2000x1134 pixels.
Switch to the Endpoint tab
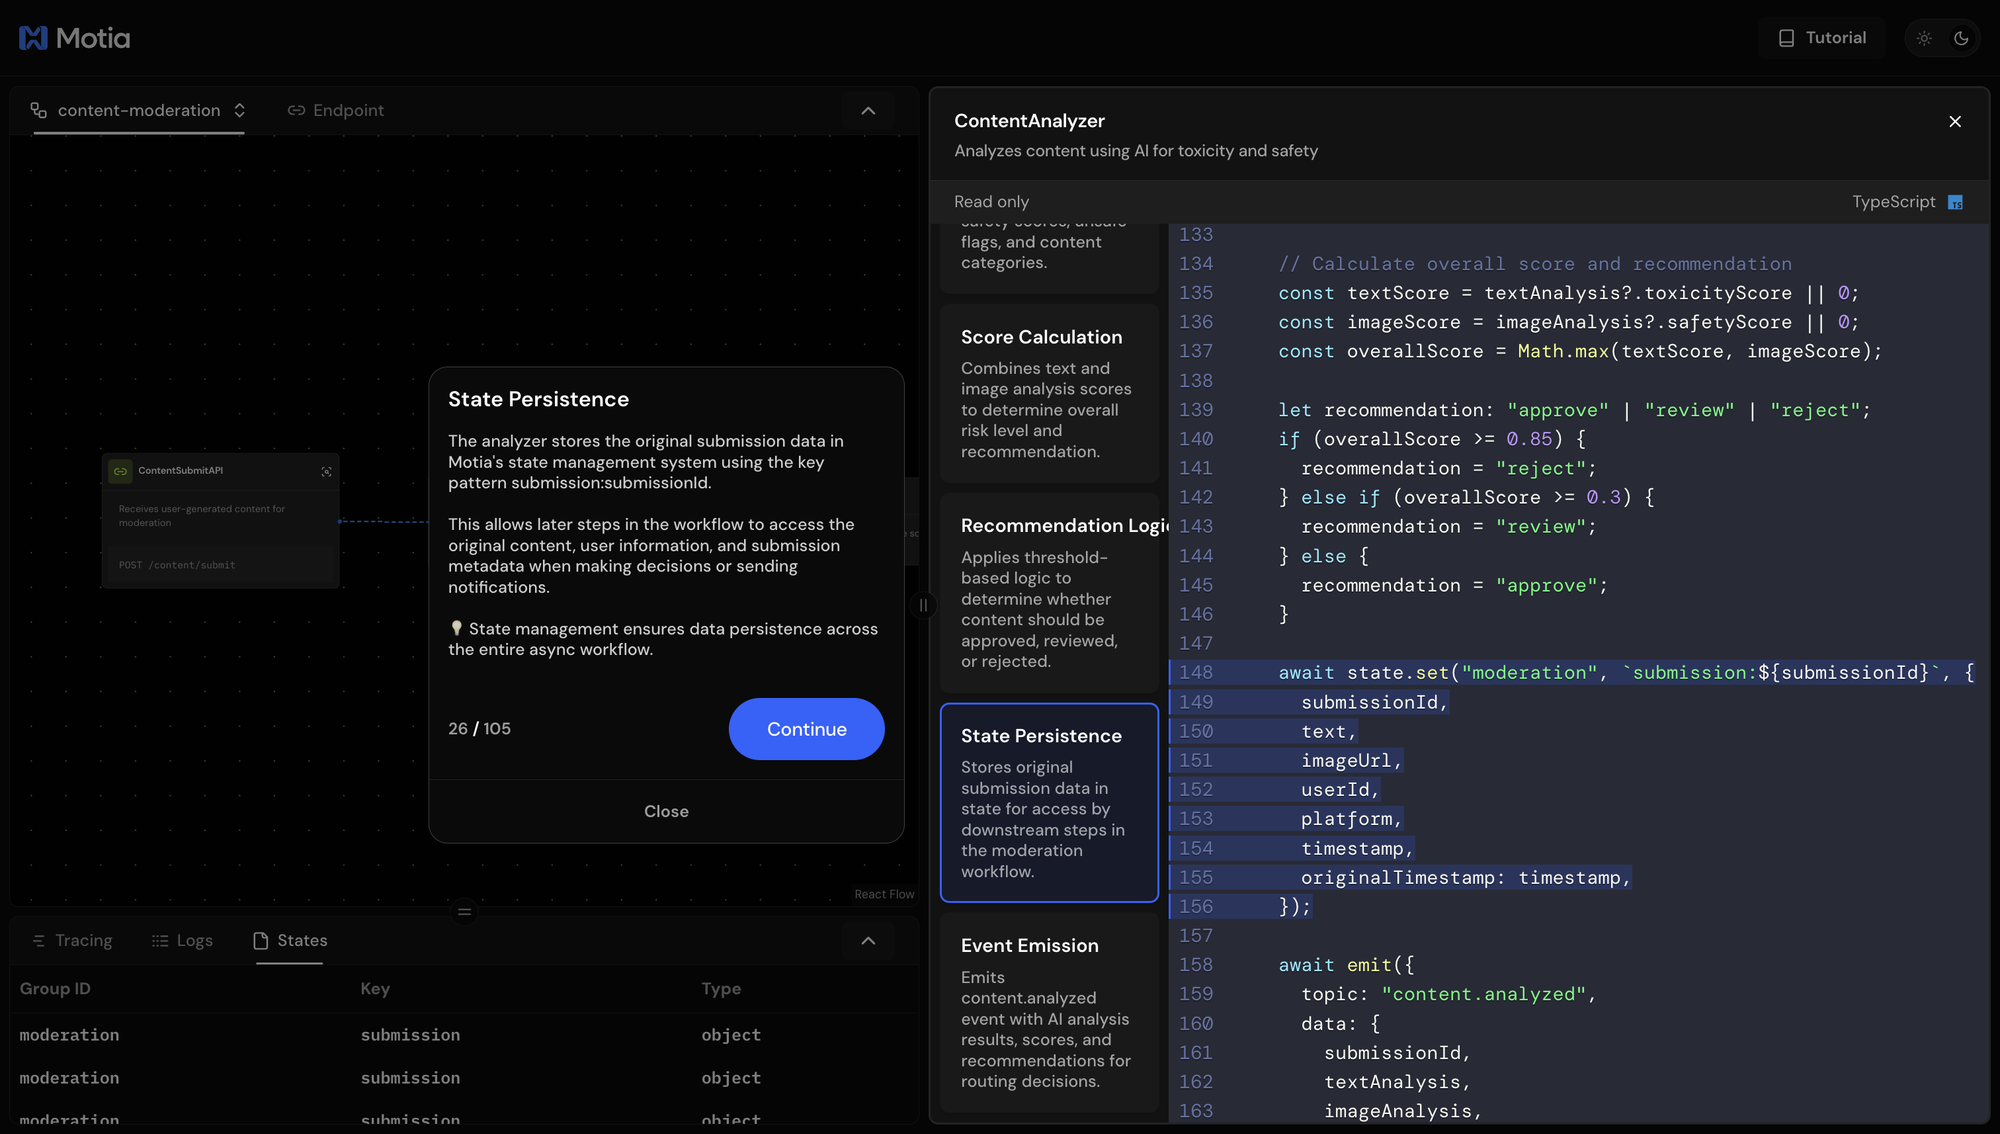pos(336,110)
